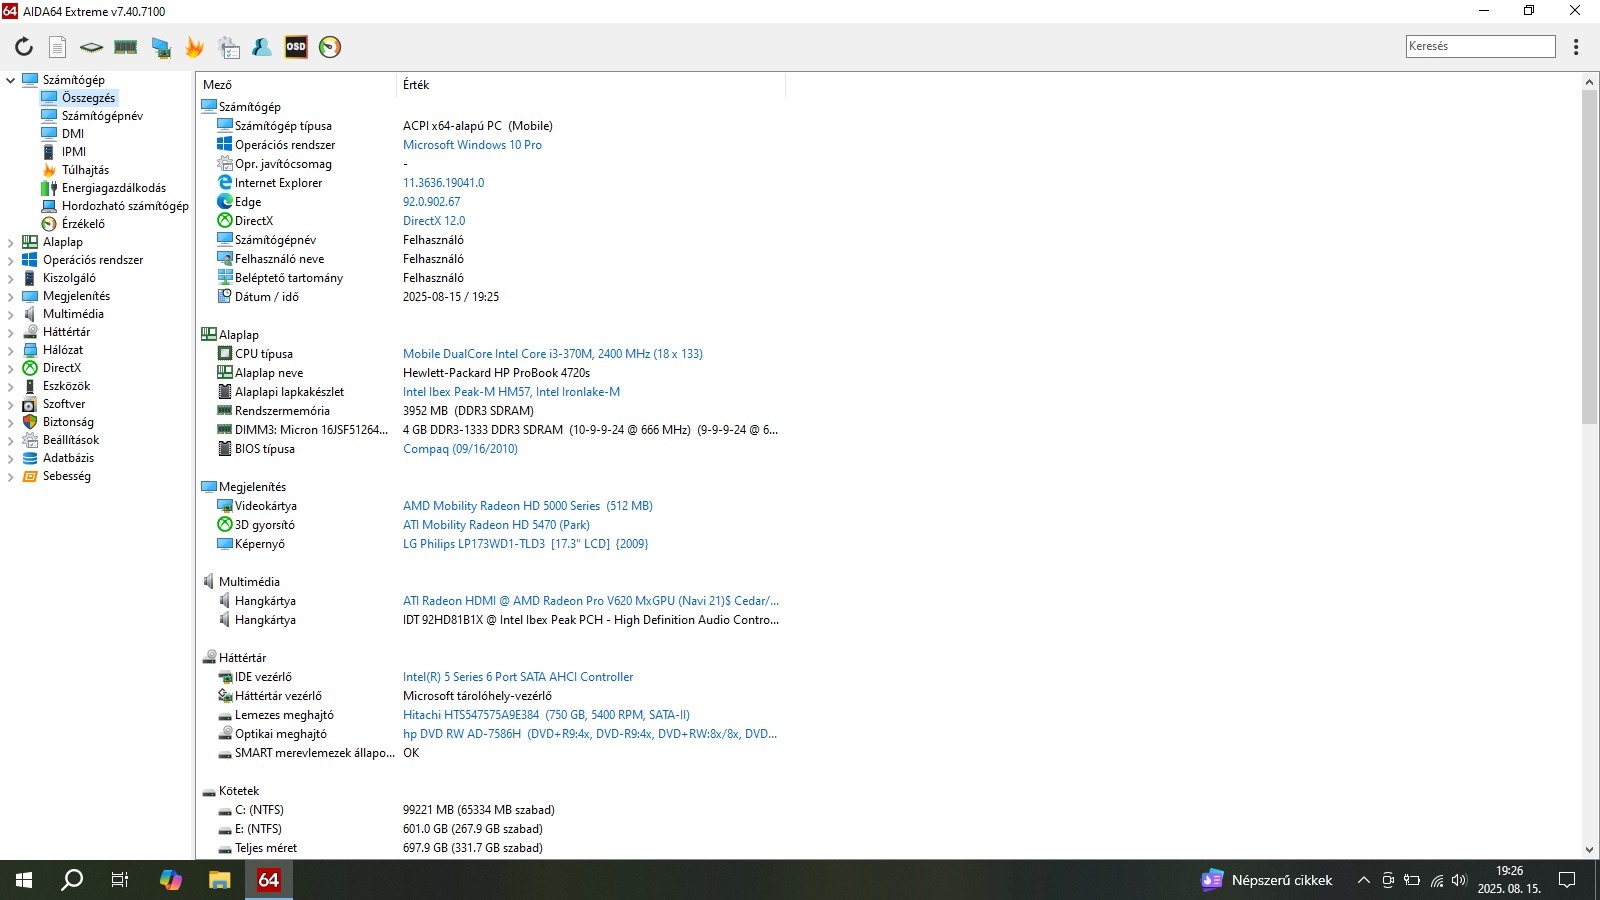The height and width of the screenshot is (900, 1600).
Task: Click the Sebesség benchmark icon
Action: point(30,476)
